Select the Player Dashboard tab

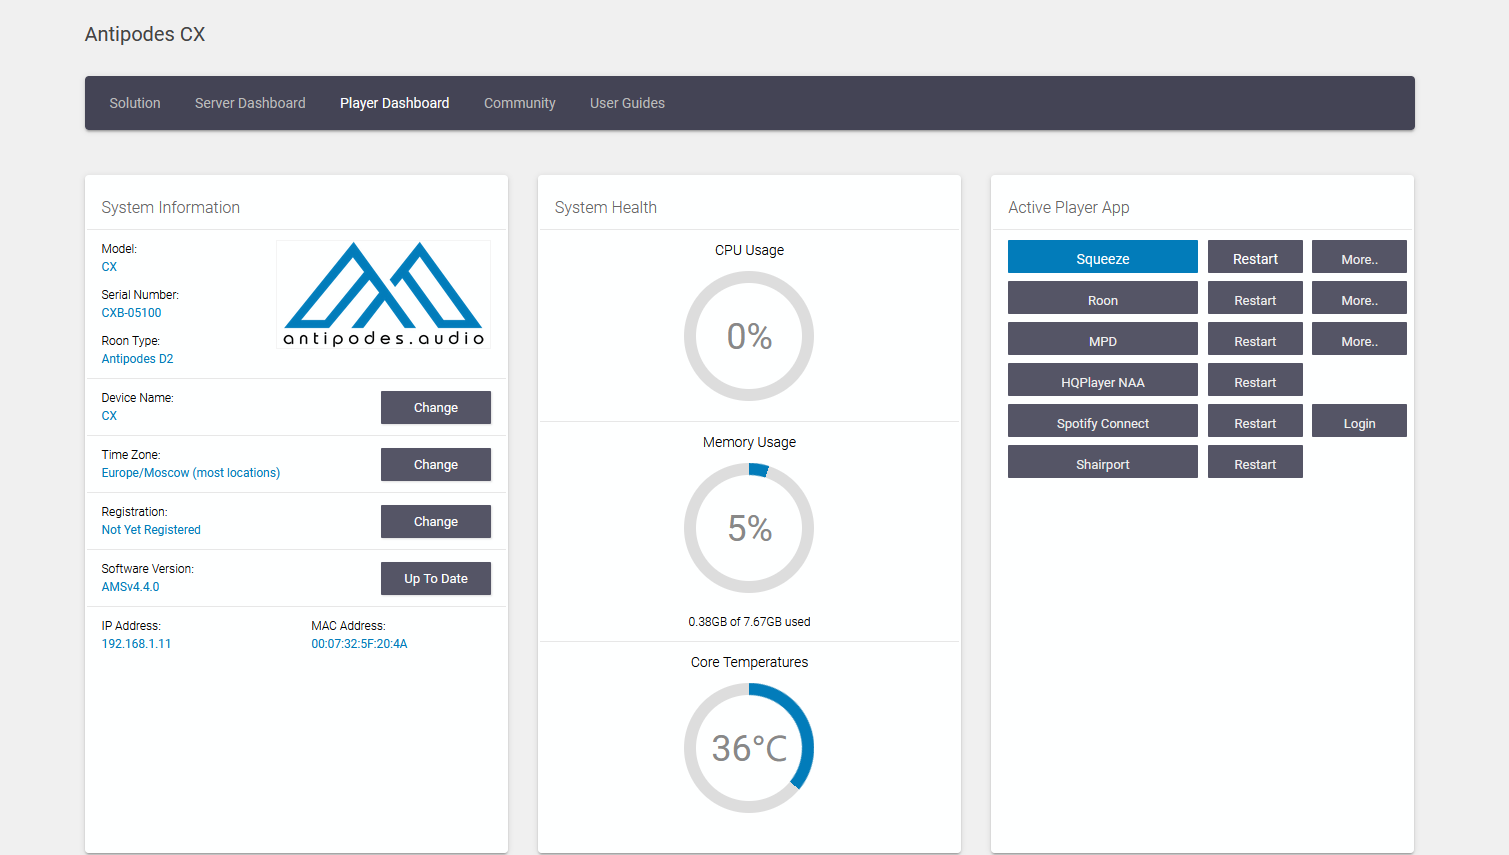coord(395,103)
